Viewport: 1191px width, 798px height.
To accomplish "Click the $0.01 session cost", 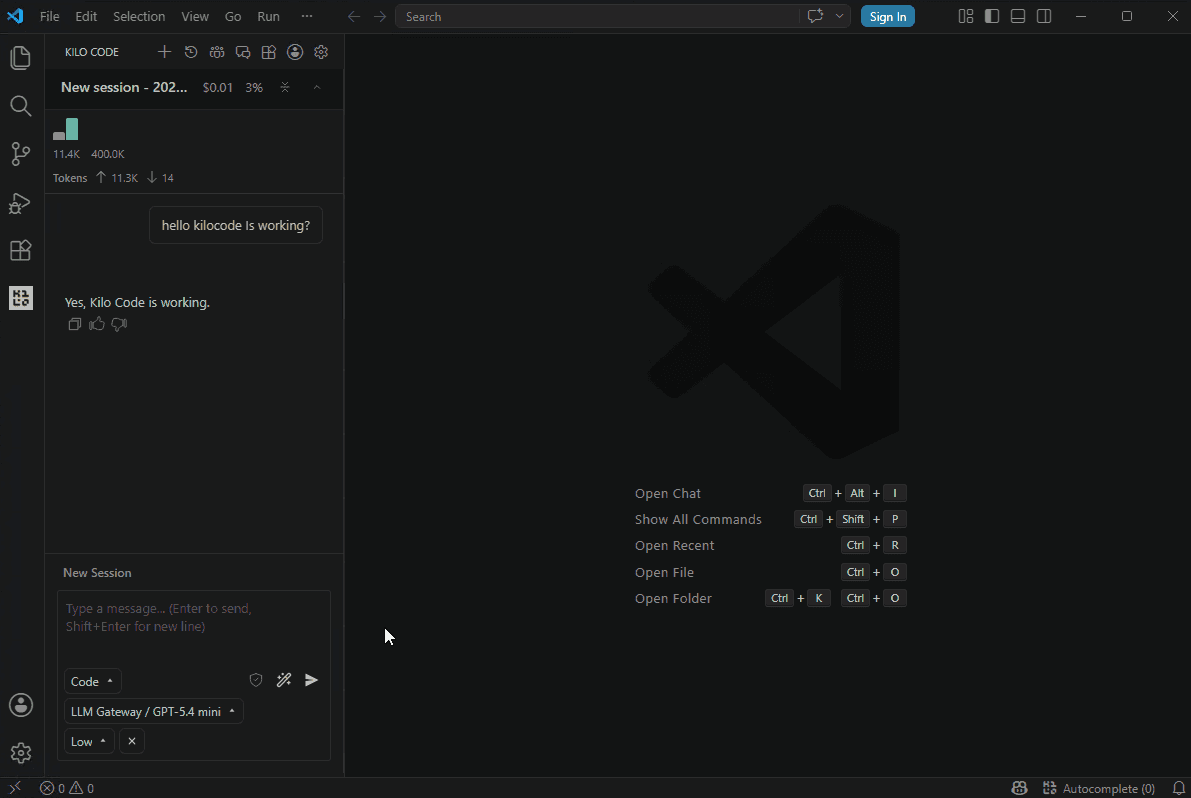I will pyautogui.click(x=217, y=88).
